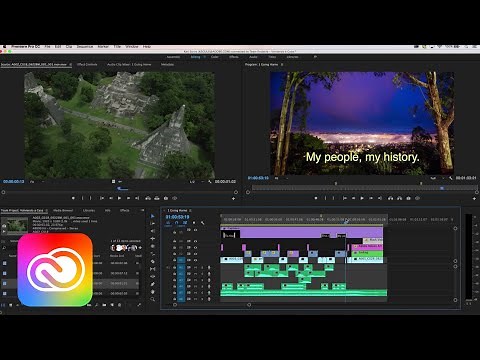
Task: Toggle V1 track output eye
Action: (195, 260)
